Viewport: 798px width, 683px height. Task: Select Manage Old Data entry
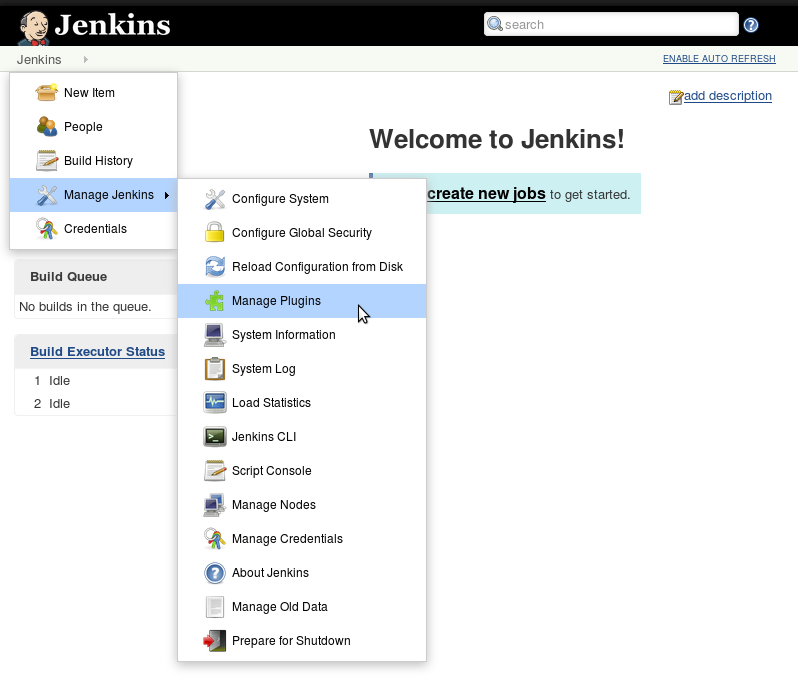(302, 607)
